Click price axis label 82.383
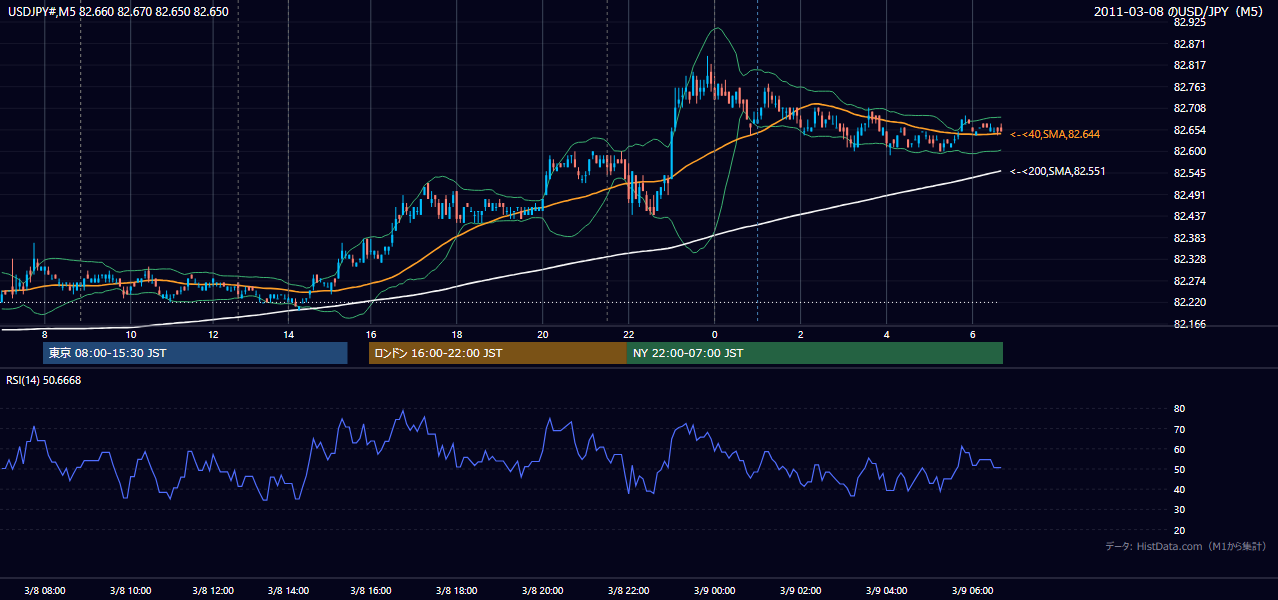This screenshot has width=1278, height=600. click(1190, 238)
